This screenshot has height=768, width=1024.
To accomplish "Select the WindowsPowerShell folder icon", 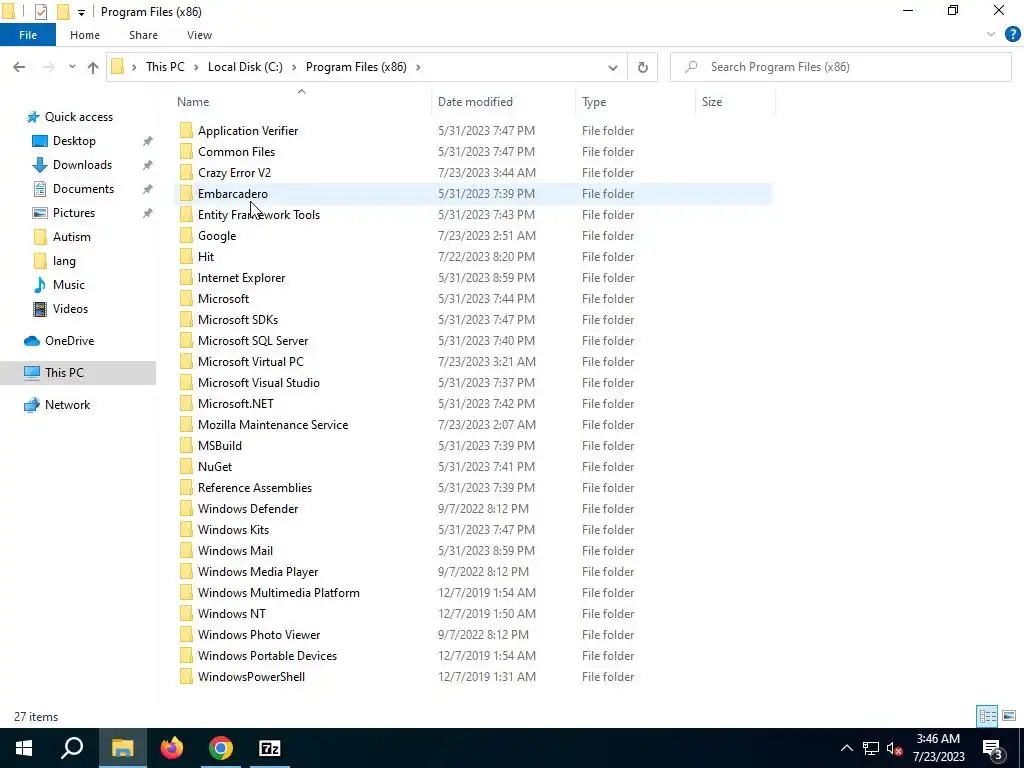I will (x=186, y=677).
